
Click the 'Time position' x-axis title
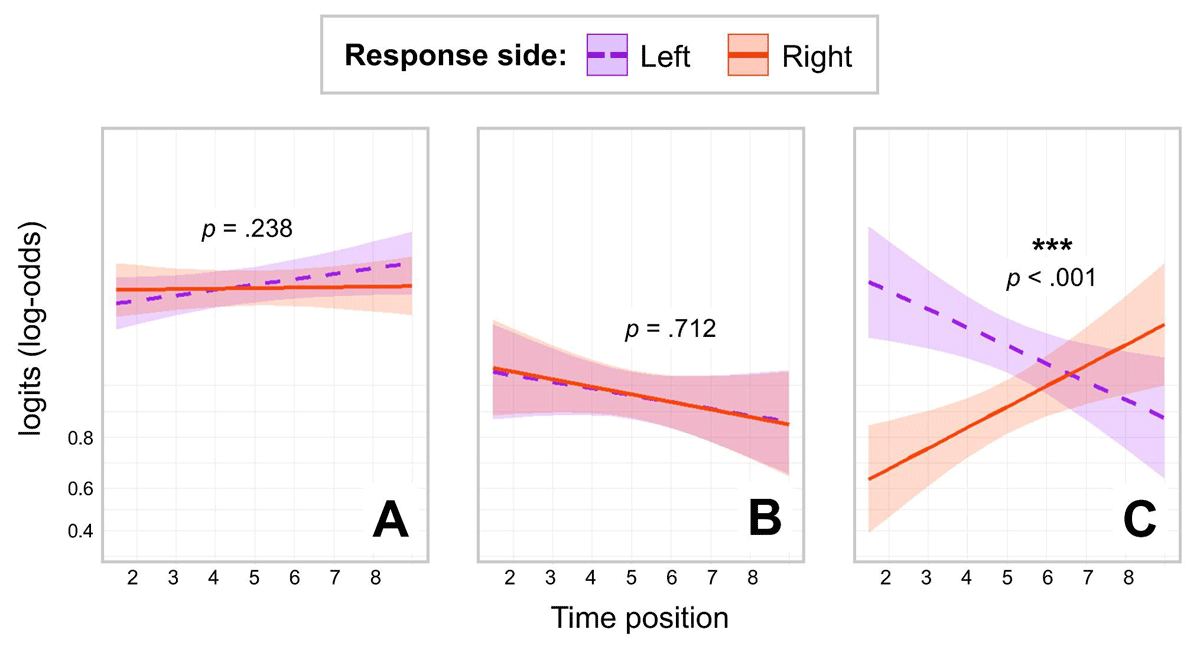click(640, 618)
